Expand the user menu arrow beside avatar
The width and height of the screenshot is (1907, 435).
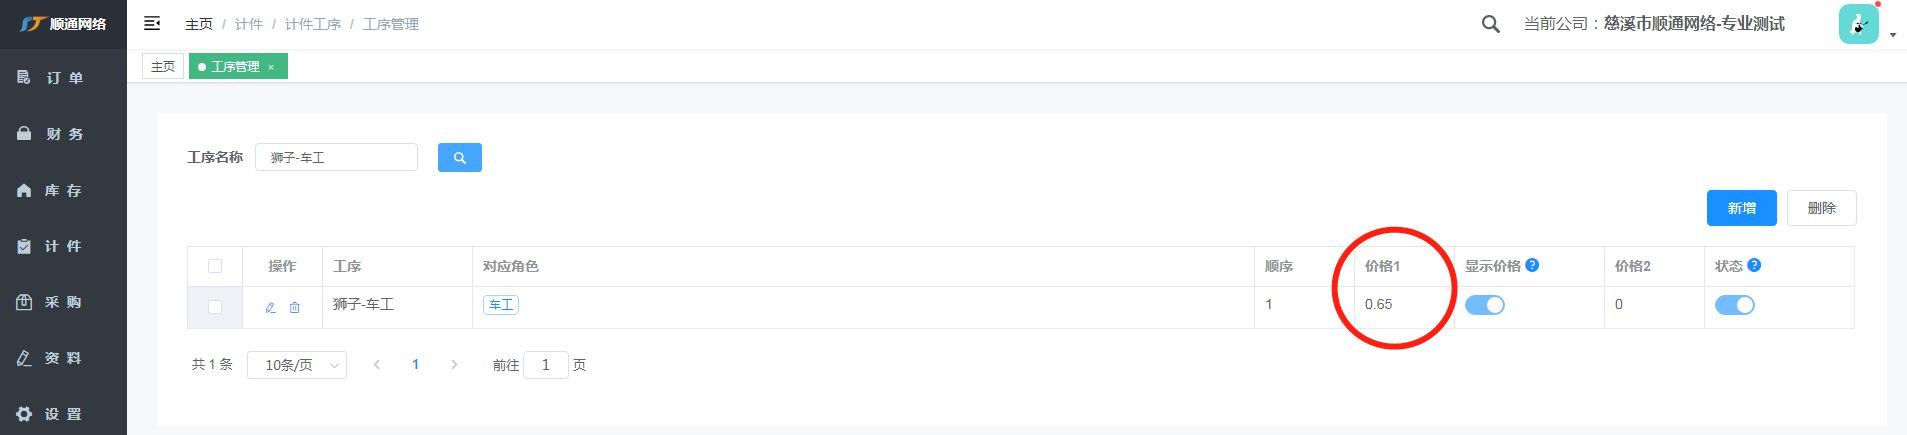pos(1893,35)
